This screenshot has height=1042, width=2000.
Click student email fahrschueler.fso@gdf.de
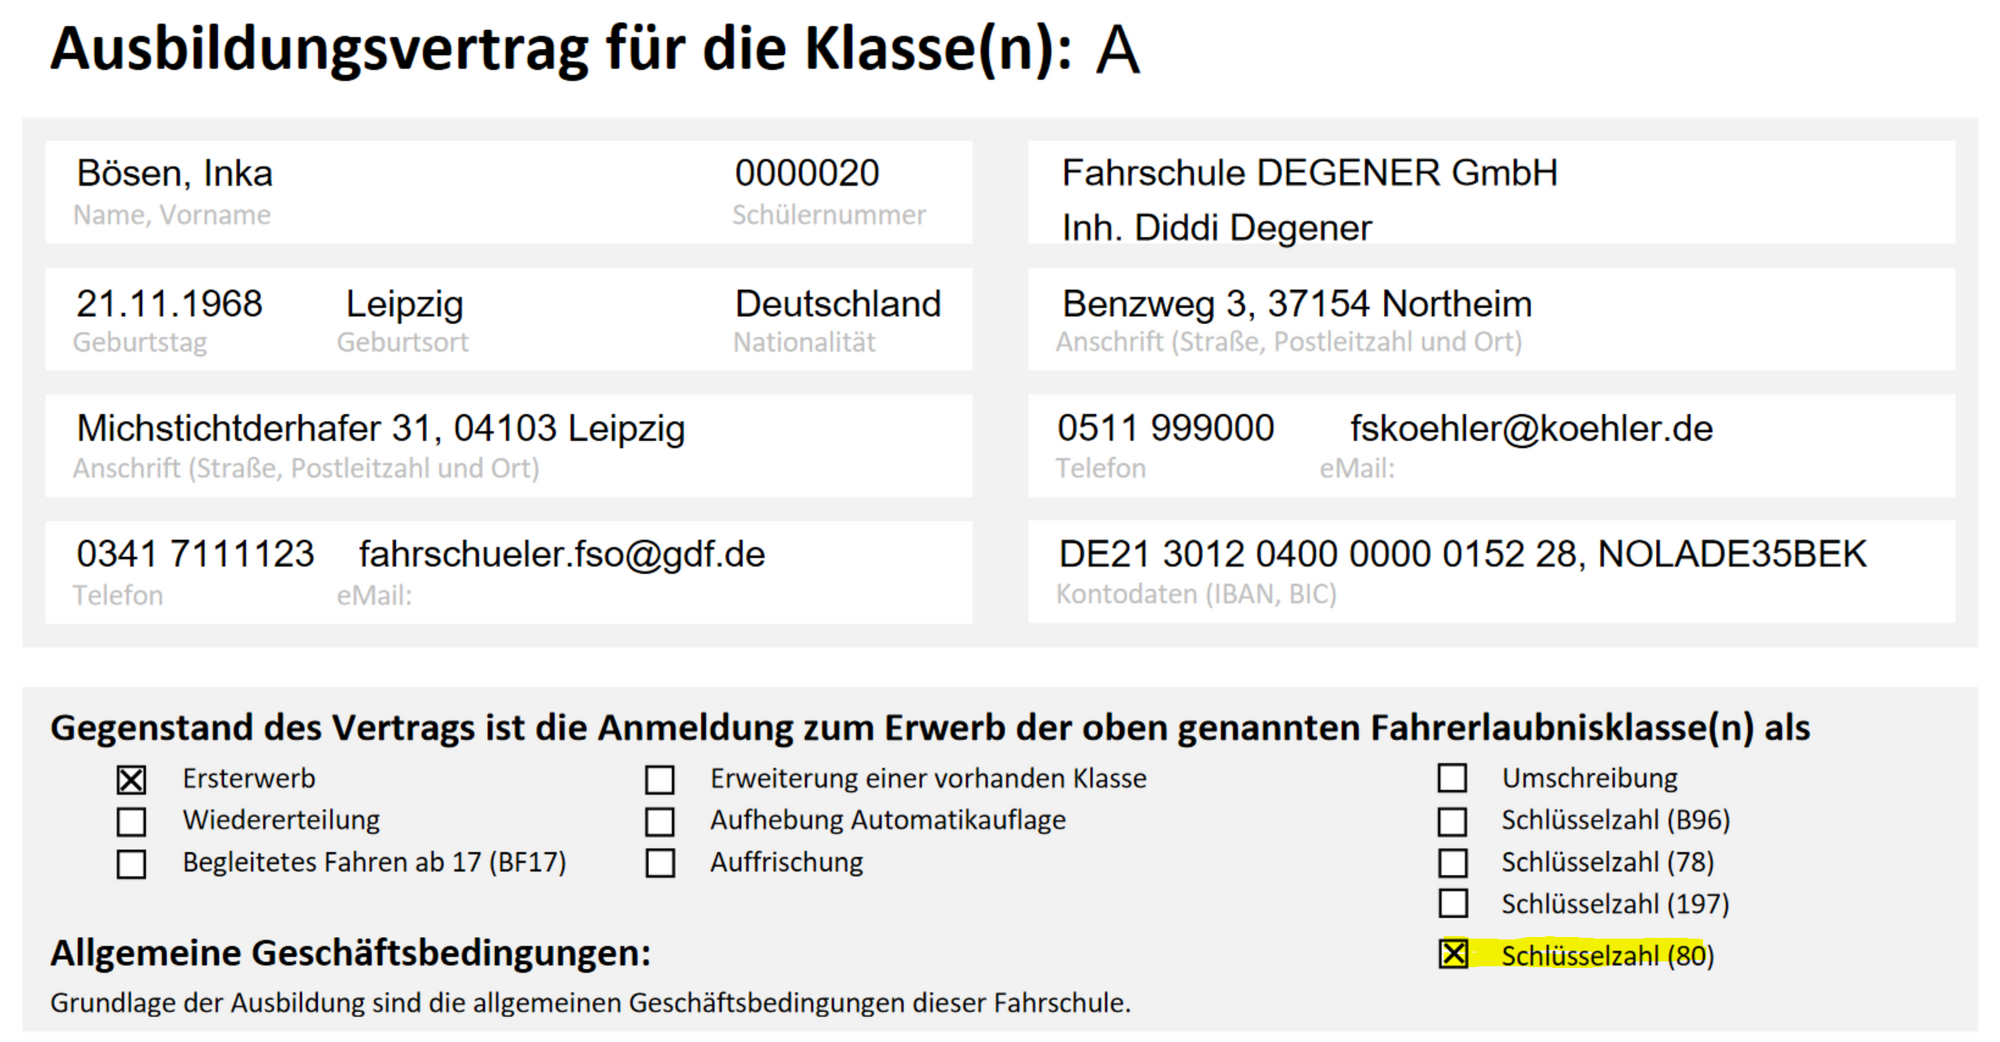[562, 554]
